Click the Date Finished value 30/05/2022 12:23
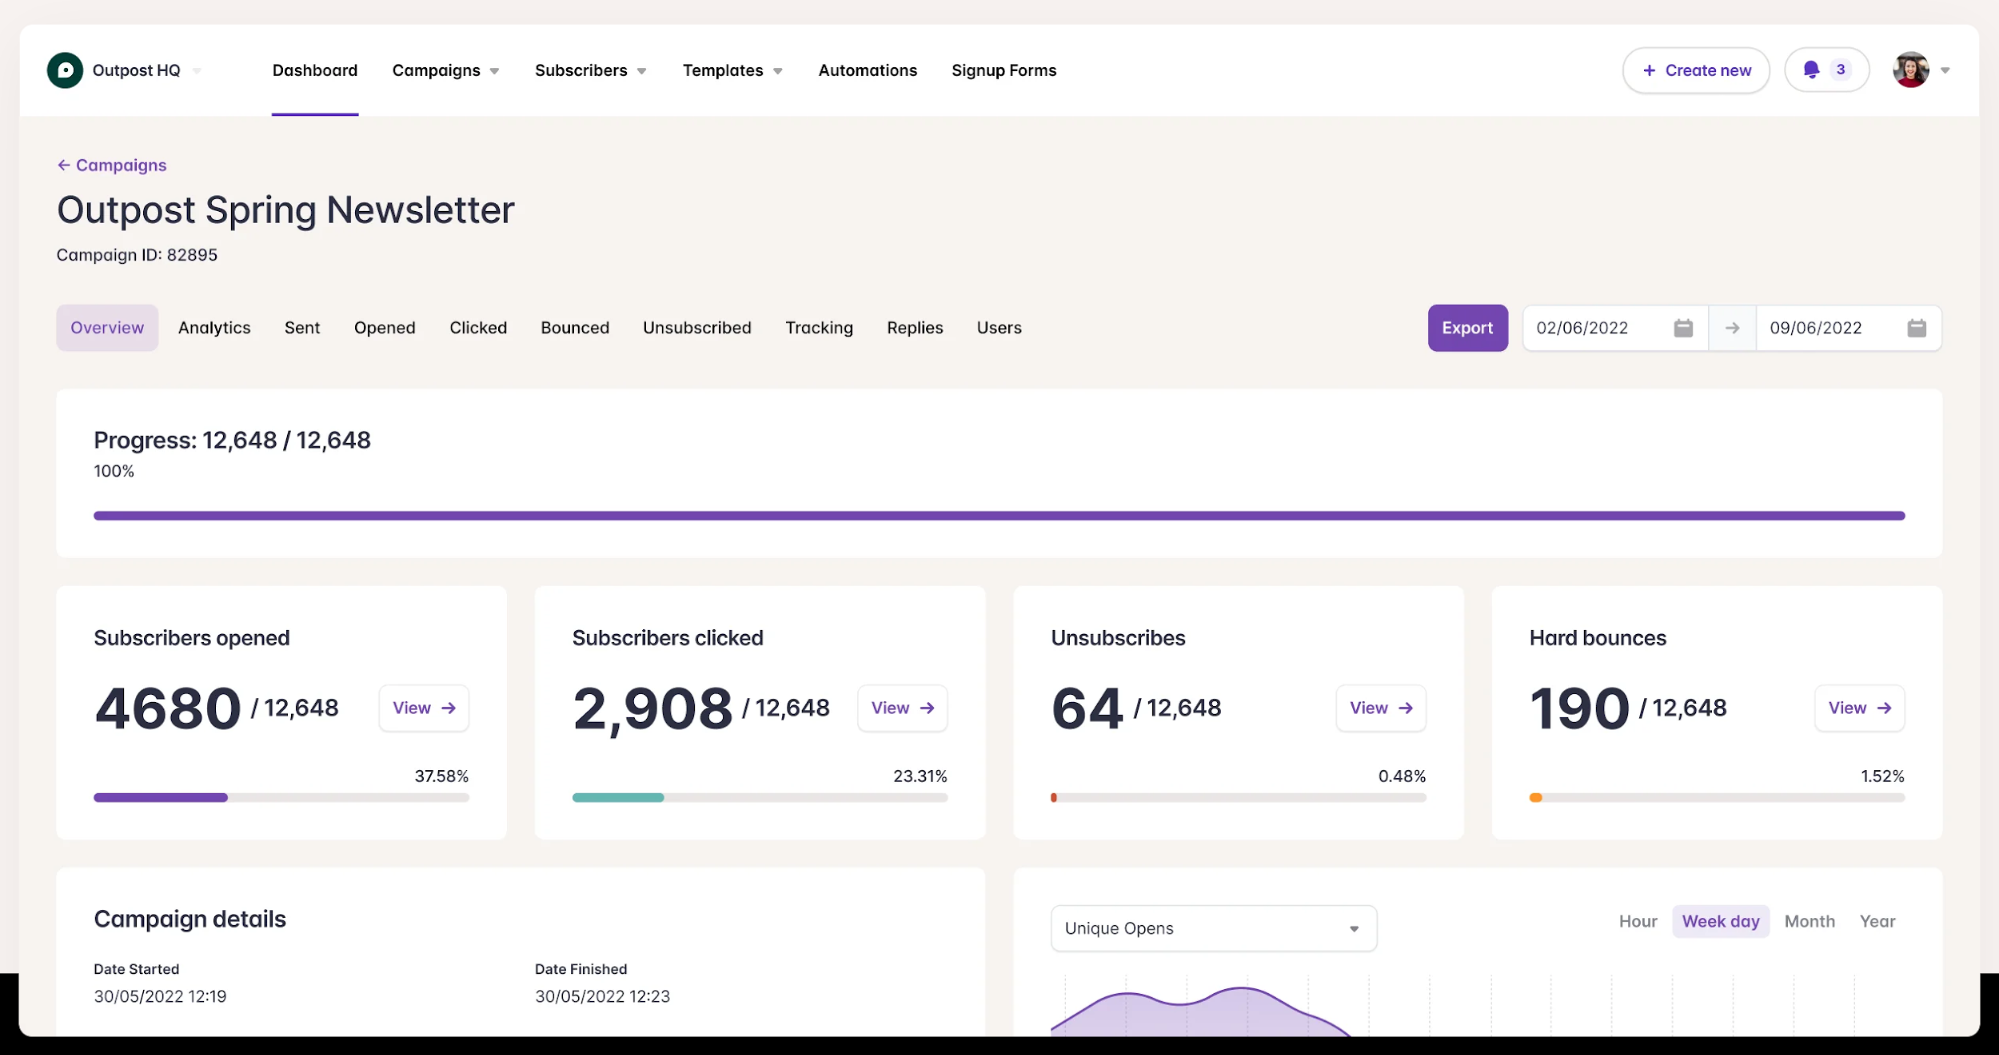The width and height of the screenshot is (1999, 1055). (x=602, y=996)
